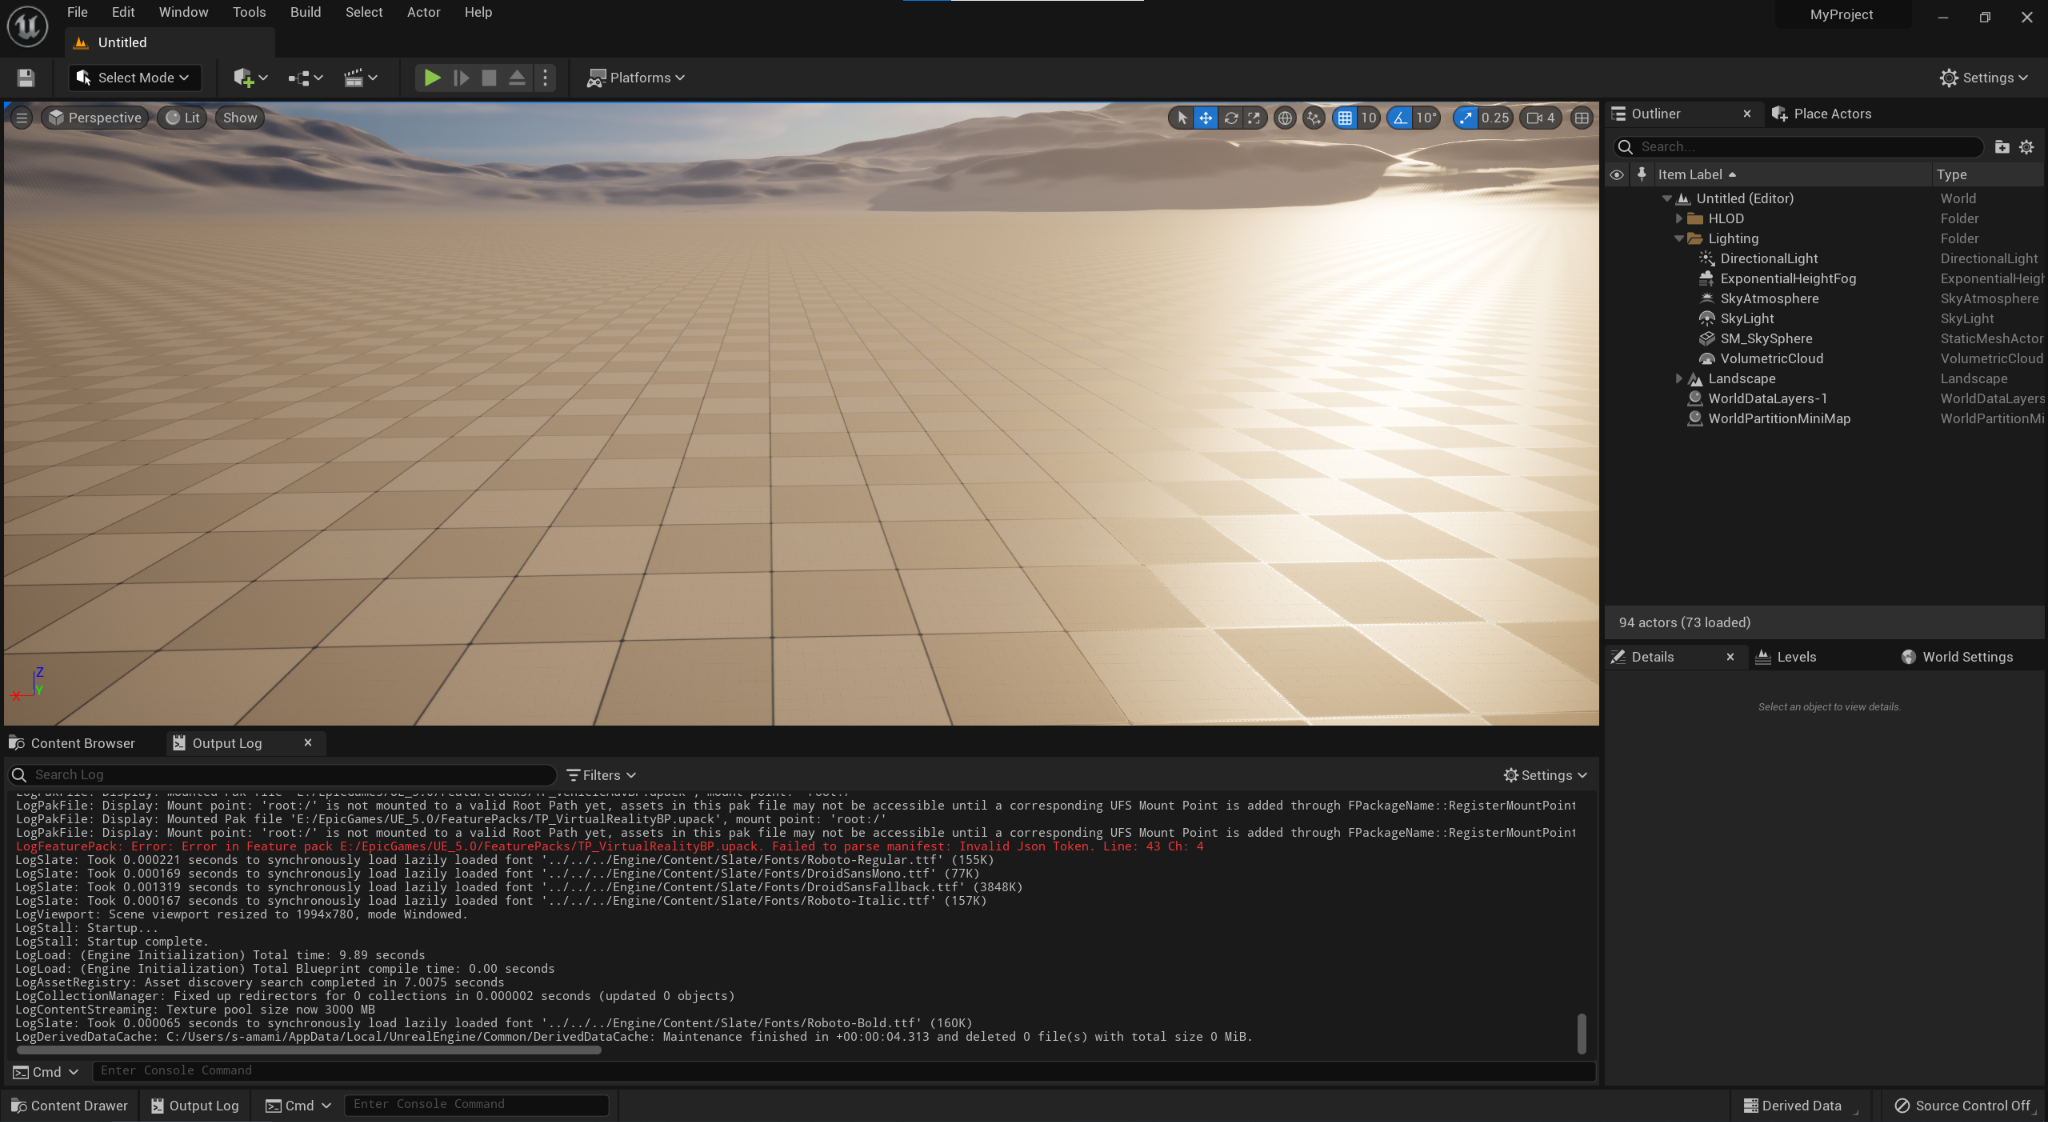Select the Move (translate) transform tool
The height and width of the screenshot is (1122, 2048).
tap(1205, 117)
